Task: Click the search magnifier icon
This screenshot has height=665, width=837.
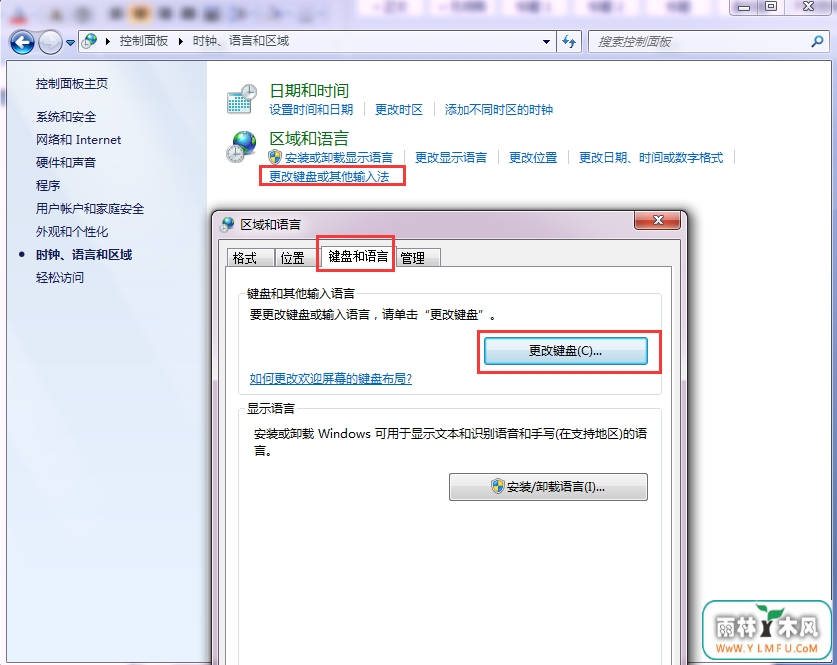Action: pyautogui.click(x=817, y=42)
